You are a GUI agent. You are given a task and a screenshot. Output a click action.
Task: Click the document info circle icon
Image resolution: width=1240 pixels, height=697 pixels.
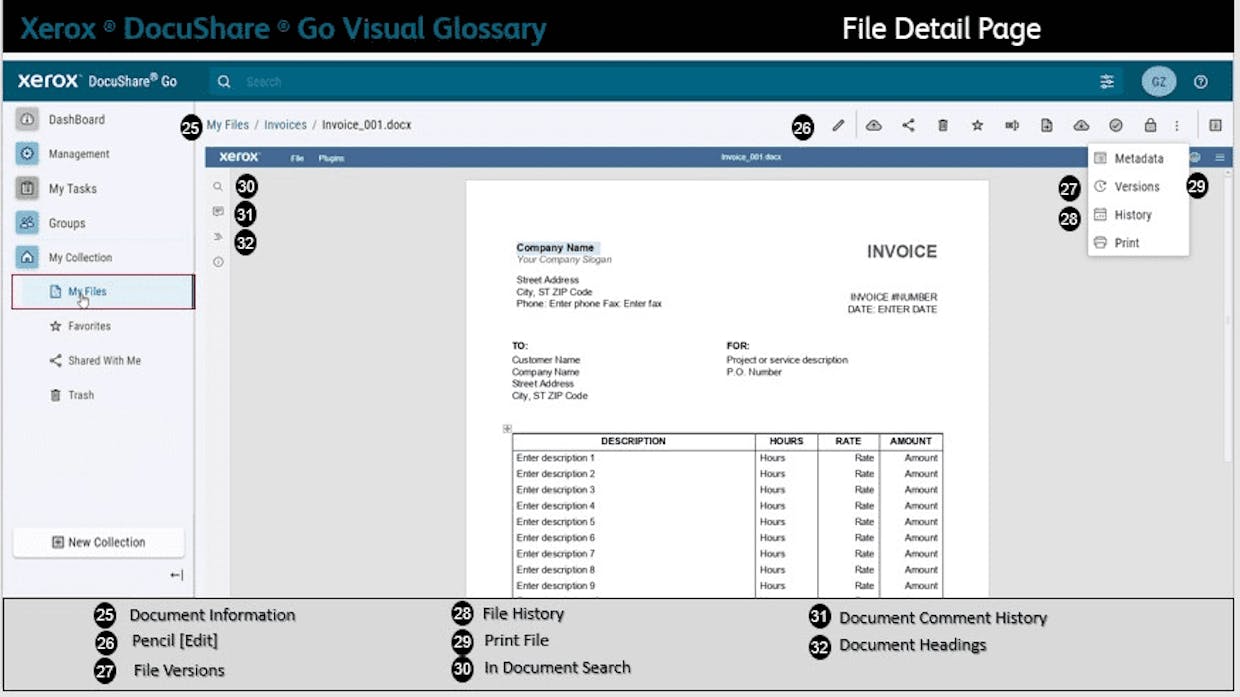[218, 262]
